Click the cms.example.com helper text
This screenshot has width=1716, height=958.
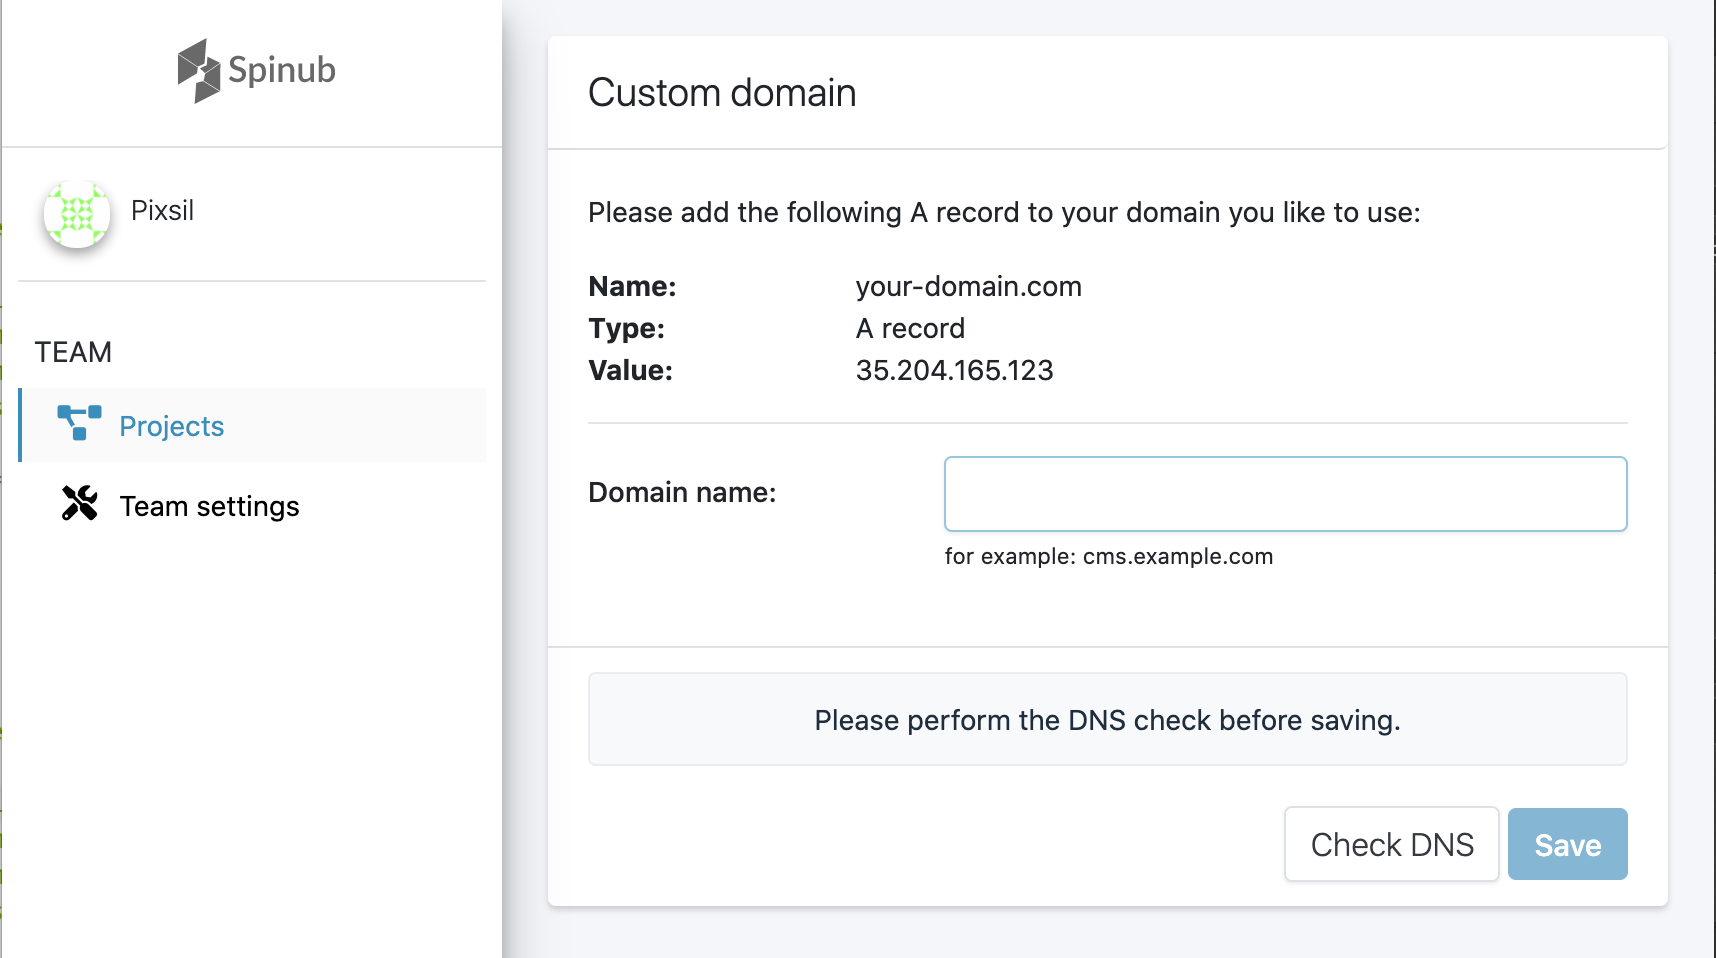click(1110, 556)
